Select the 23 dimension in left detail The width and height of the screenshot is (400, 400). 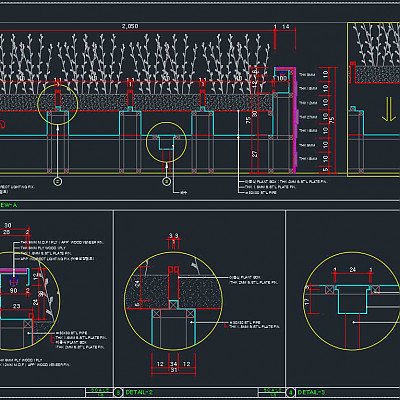(x=16, y=306)
